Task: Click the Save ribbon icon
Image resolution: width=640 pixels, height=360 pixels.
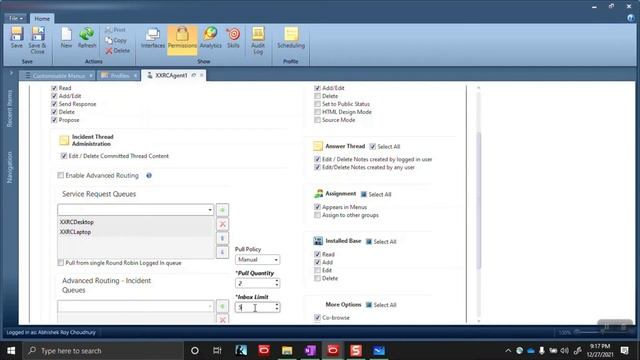Action: (x=17, y=38)
